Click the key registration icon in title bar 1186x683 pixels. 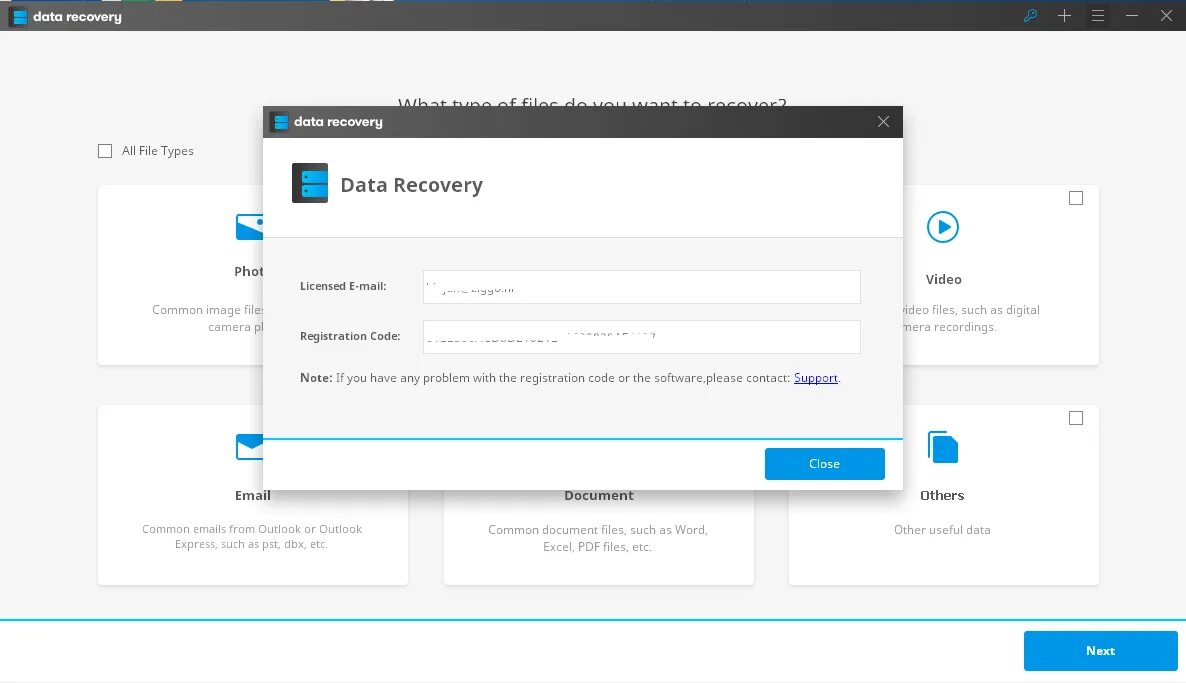click(x=1029, y=15)
